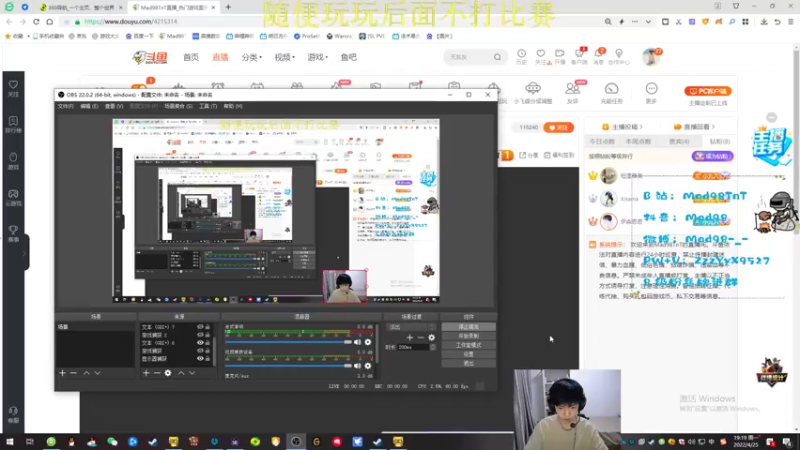Mute second audio track in OBS mixer
Viewport: 800px width, 450px height.
[358, 366]
